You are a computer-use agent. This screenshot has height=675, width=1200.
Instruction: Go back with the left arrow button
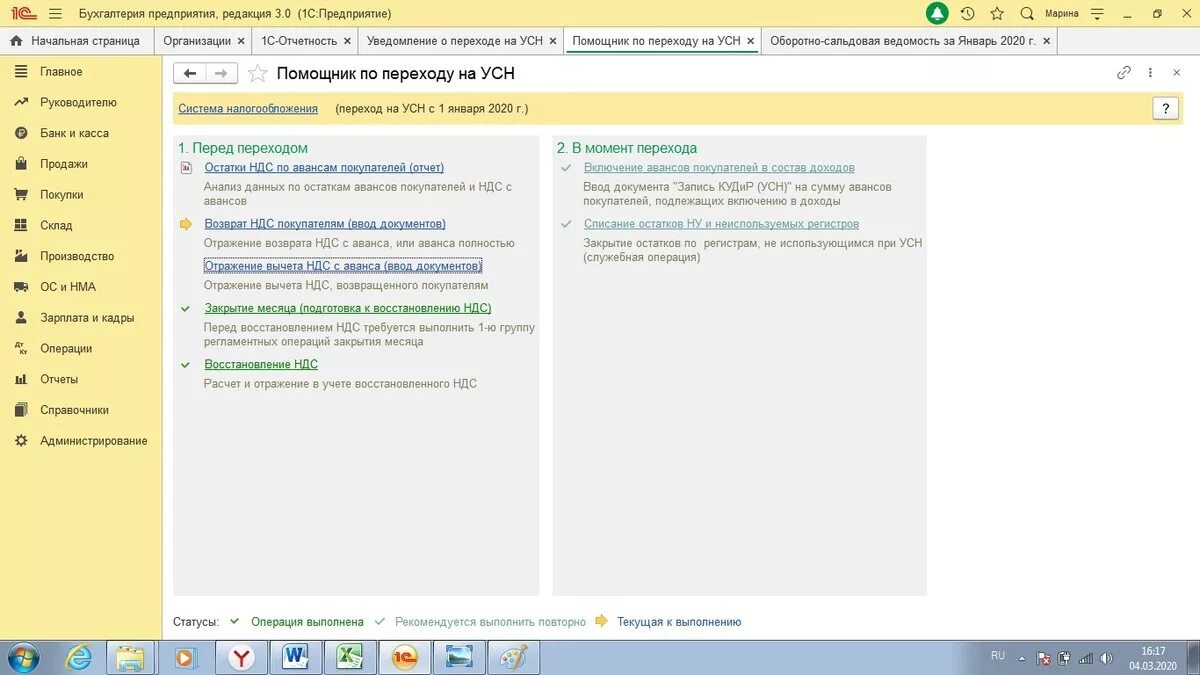190,73
